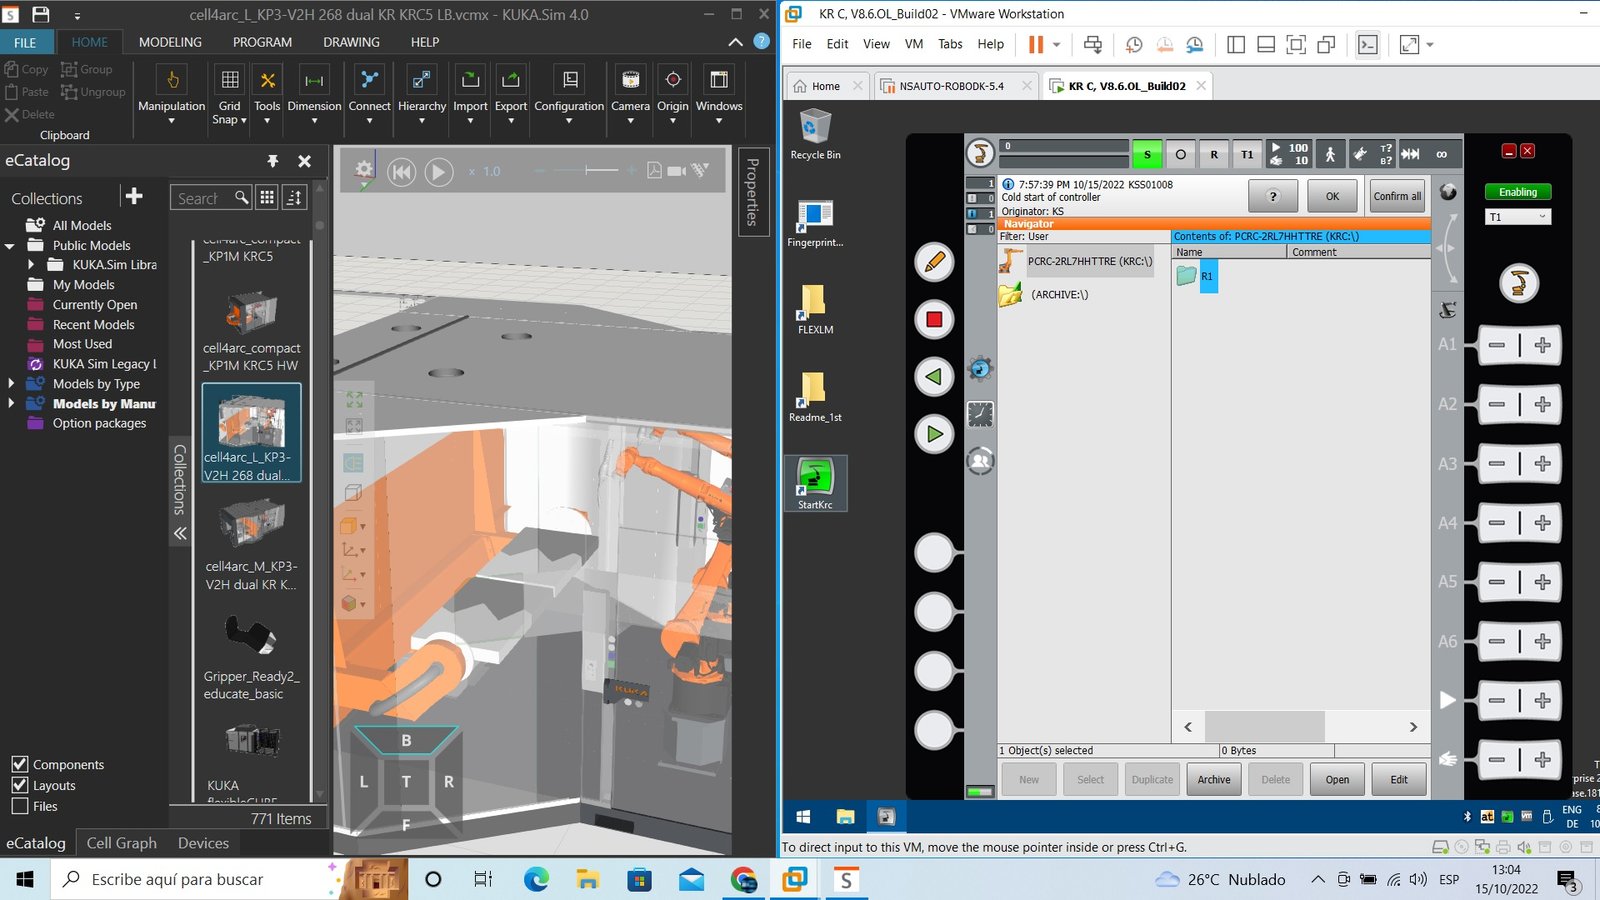Expand Models by Manufacturer
This screenshot has height=900, width=1600.
(11, 403)
